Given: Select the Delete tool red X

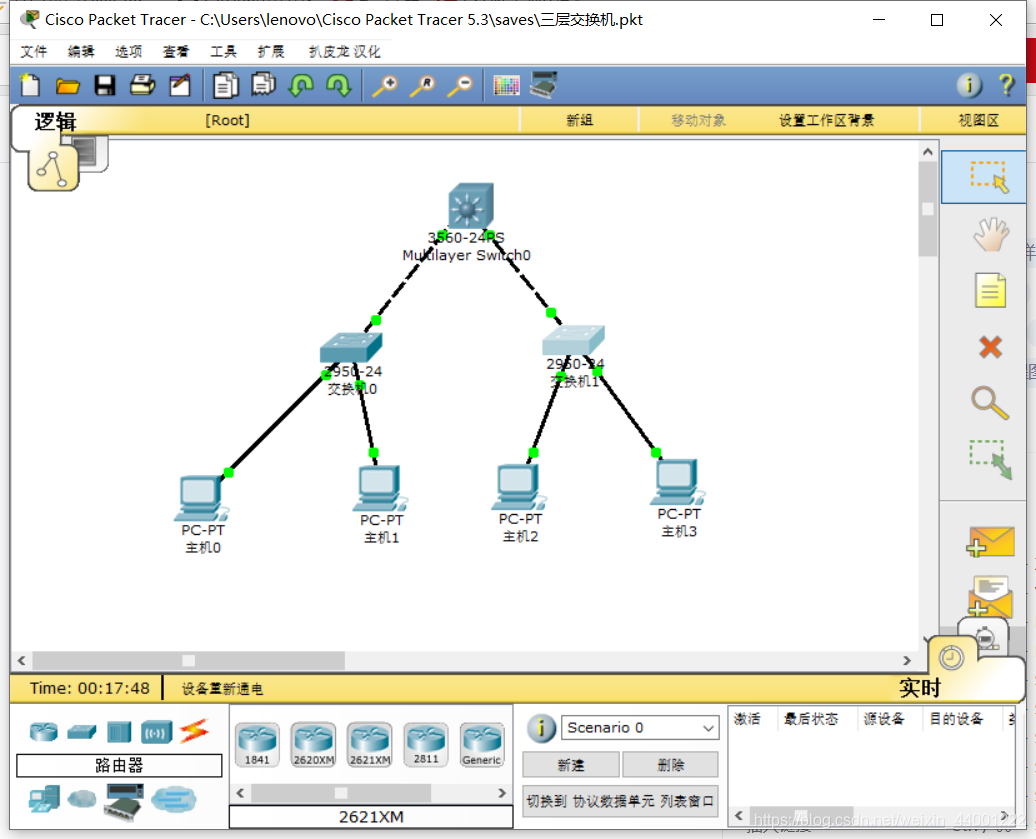Looking at the screenshot, I should (990, 347).
